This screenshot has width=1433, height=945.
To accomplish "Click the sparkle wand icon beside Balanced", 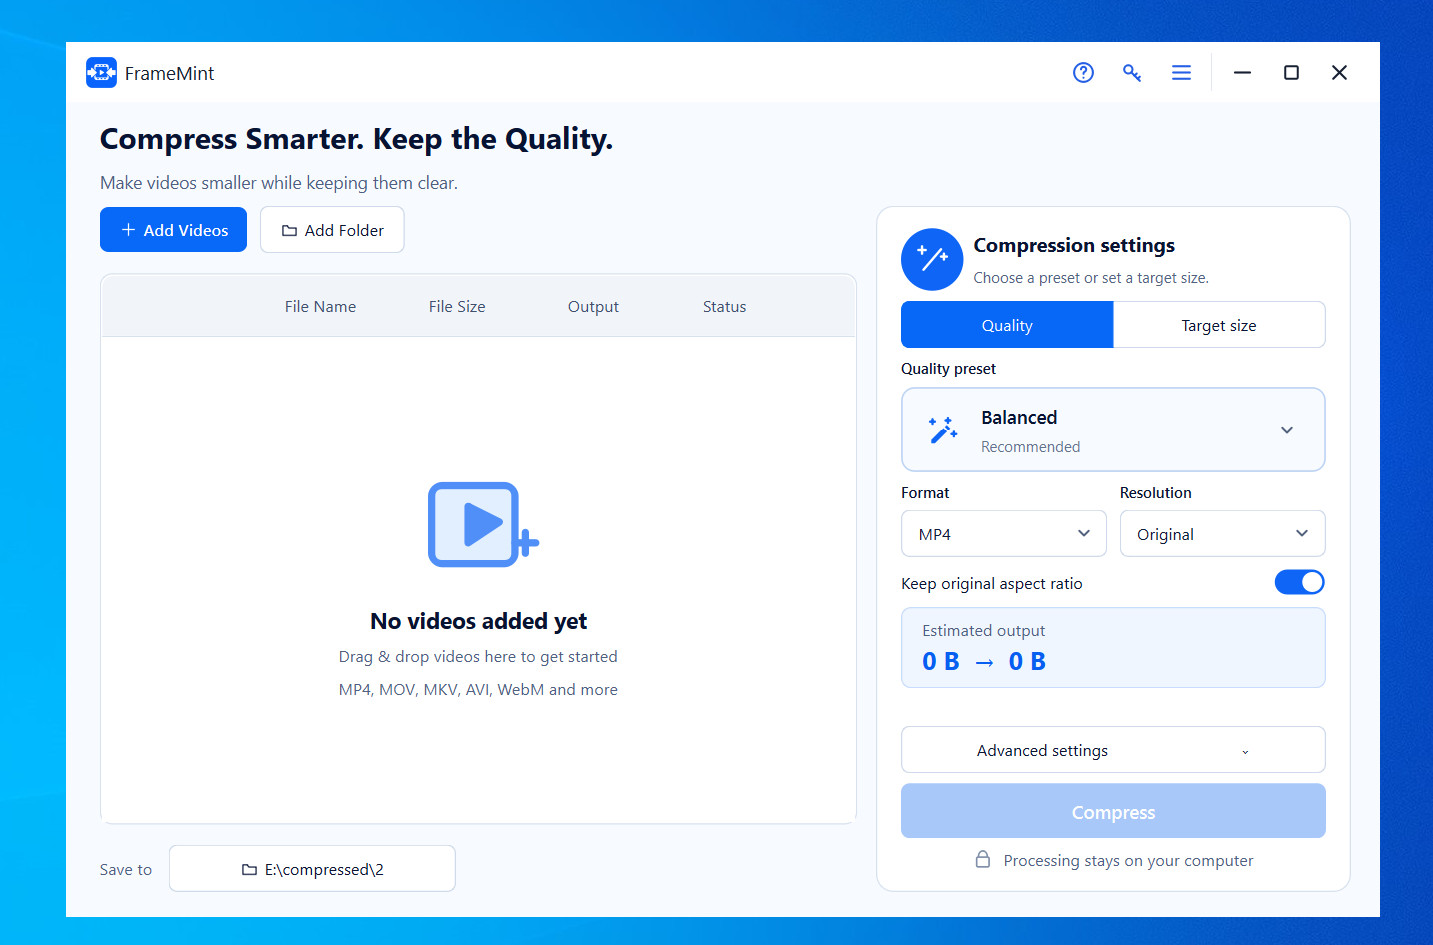I will point(942,430).
